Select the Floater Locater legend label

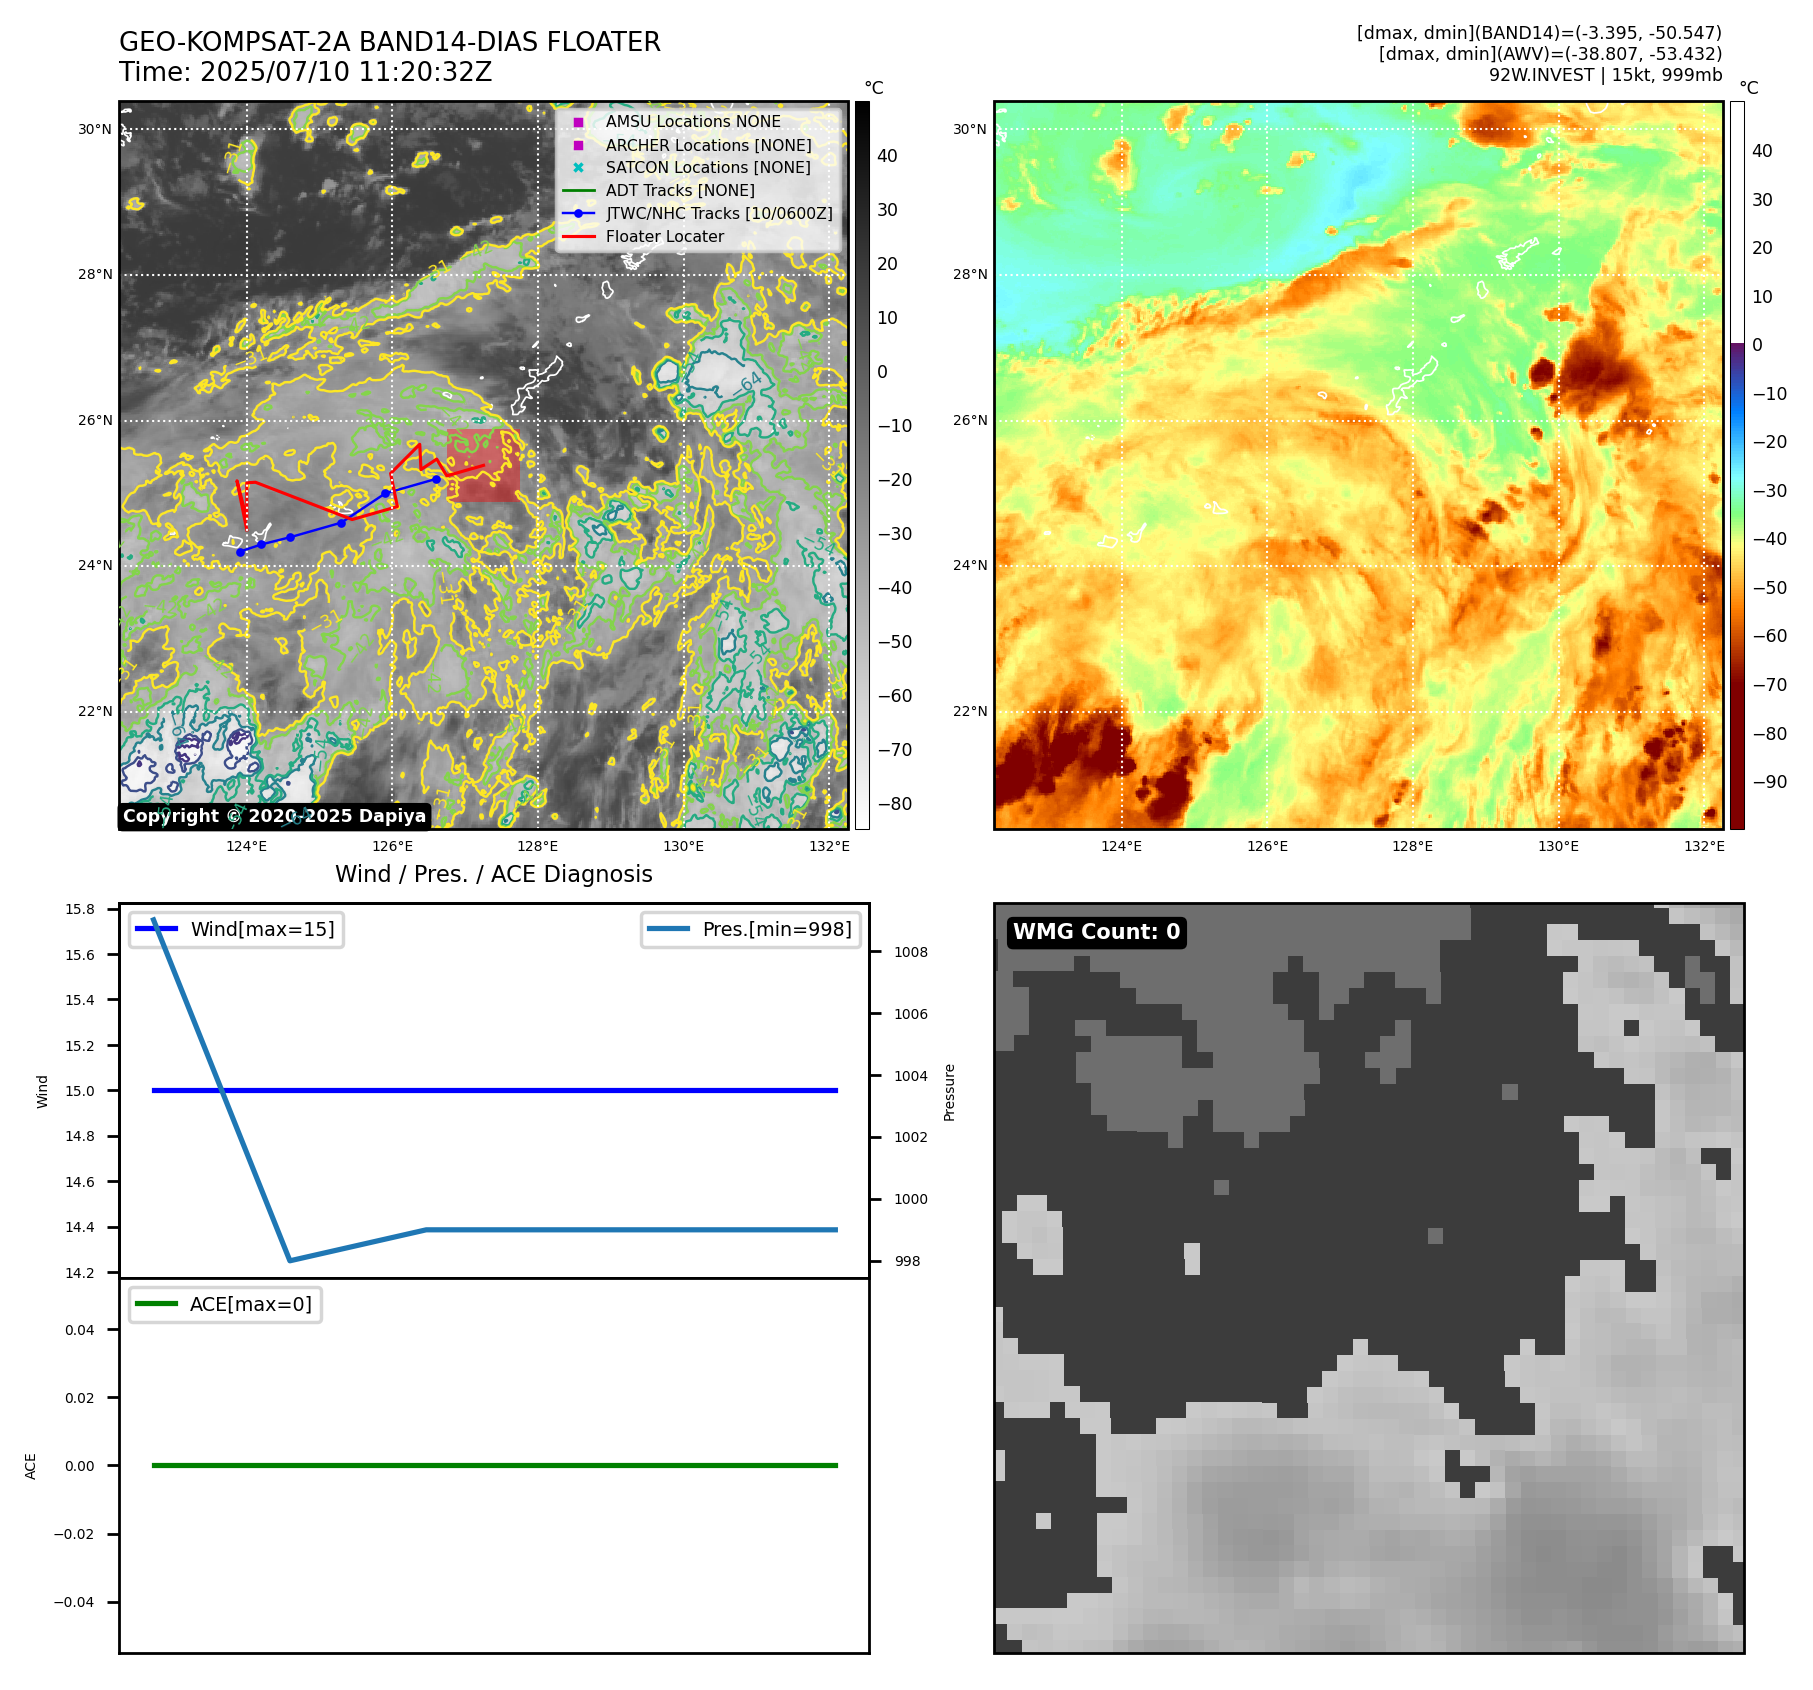coord(665,236)
